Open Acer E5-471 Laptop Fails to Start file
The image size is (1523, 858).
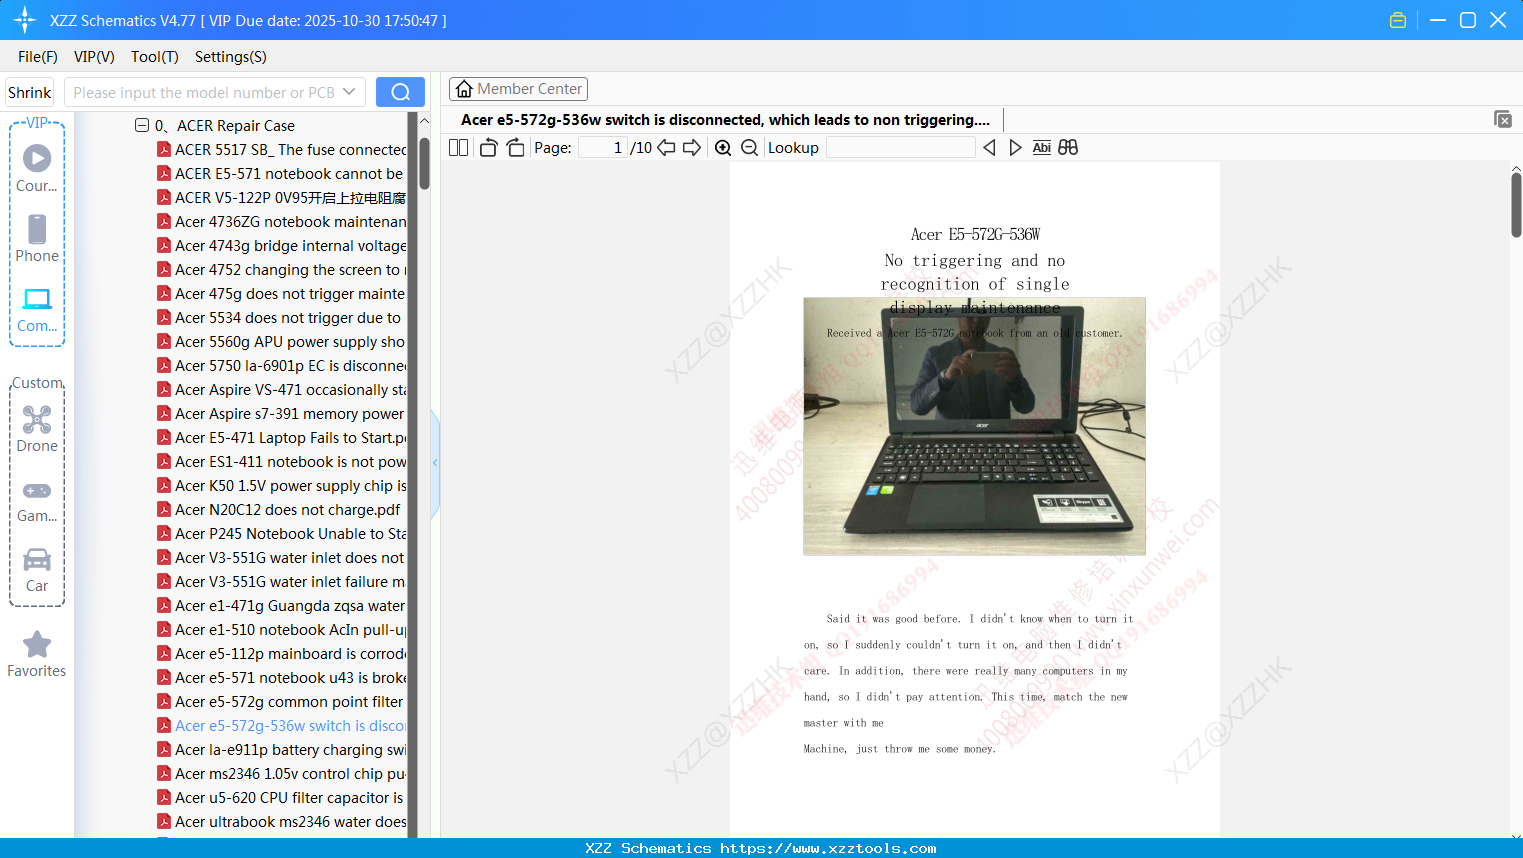tap(281, 438)
